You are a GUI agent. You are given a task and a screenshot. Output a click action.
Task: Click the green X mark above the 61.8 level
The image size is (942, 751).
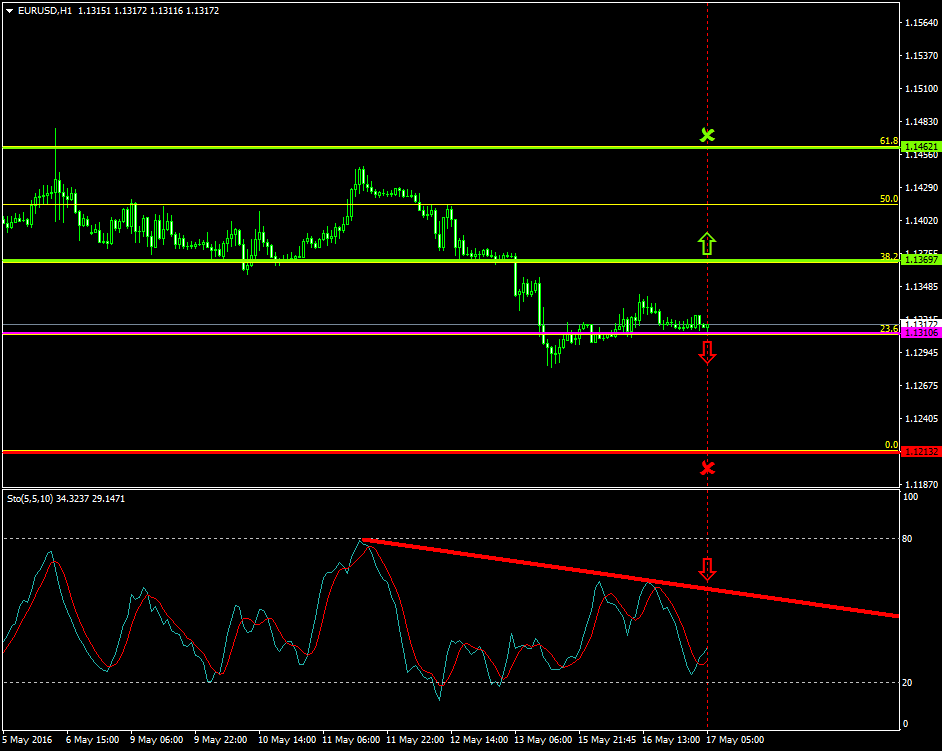tap(708, 134)
